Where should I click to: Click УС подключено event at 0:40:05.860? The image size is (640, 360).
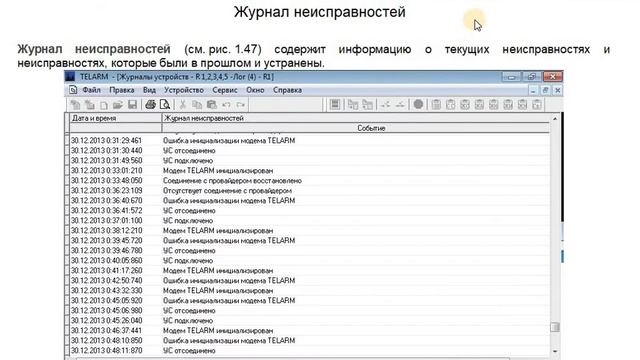pyautogui.click(x=188, y=260)
